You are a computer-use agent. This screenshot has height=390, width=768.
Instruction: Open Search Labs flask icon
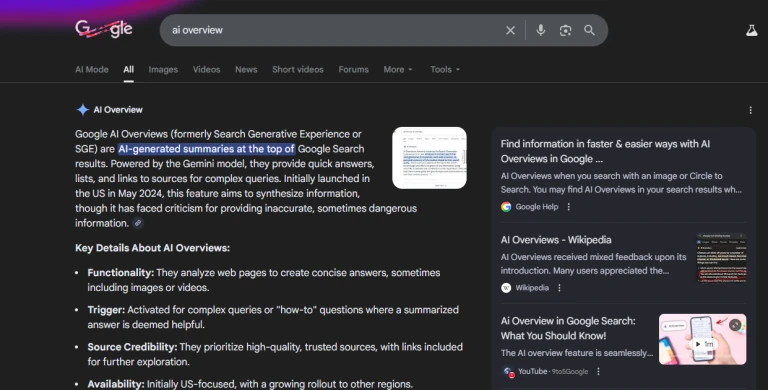coord(751,30)
